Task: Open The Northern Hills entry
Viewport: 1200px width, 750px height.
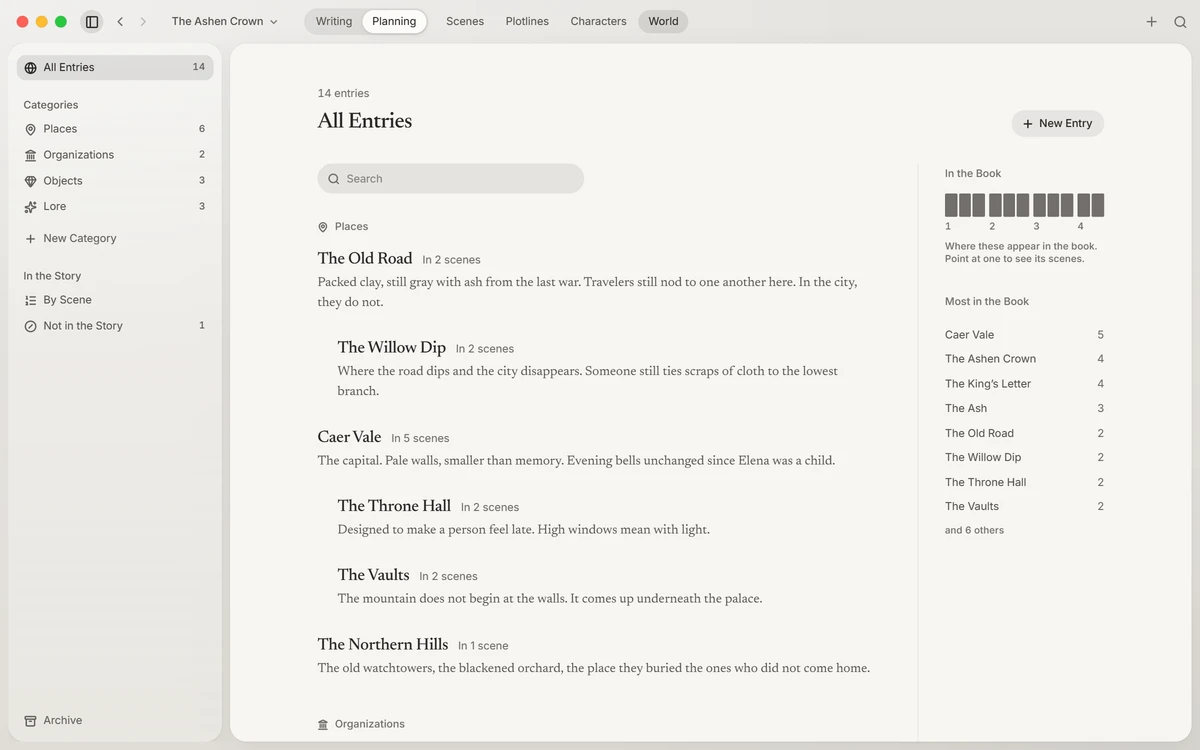Action: click(383, 644)
